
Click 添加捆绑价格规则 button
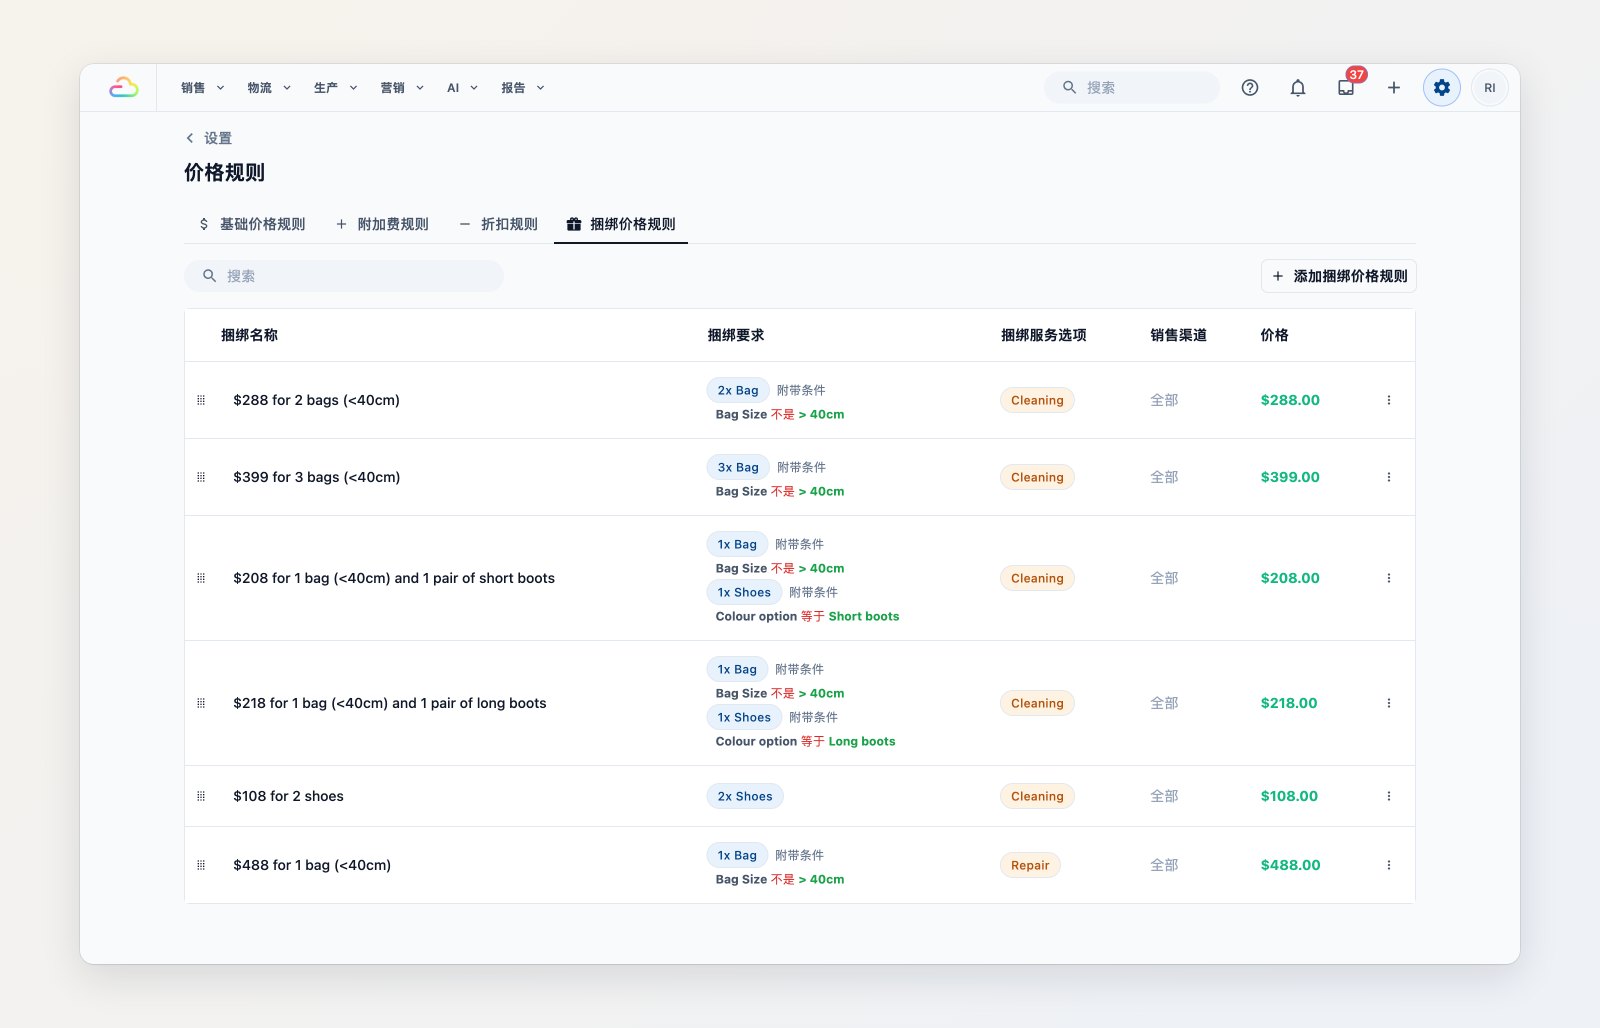pos(1339,276)
